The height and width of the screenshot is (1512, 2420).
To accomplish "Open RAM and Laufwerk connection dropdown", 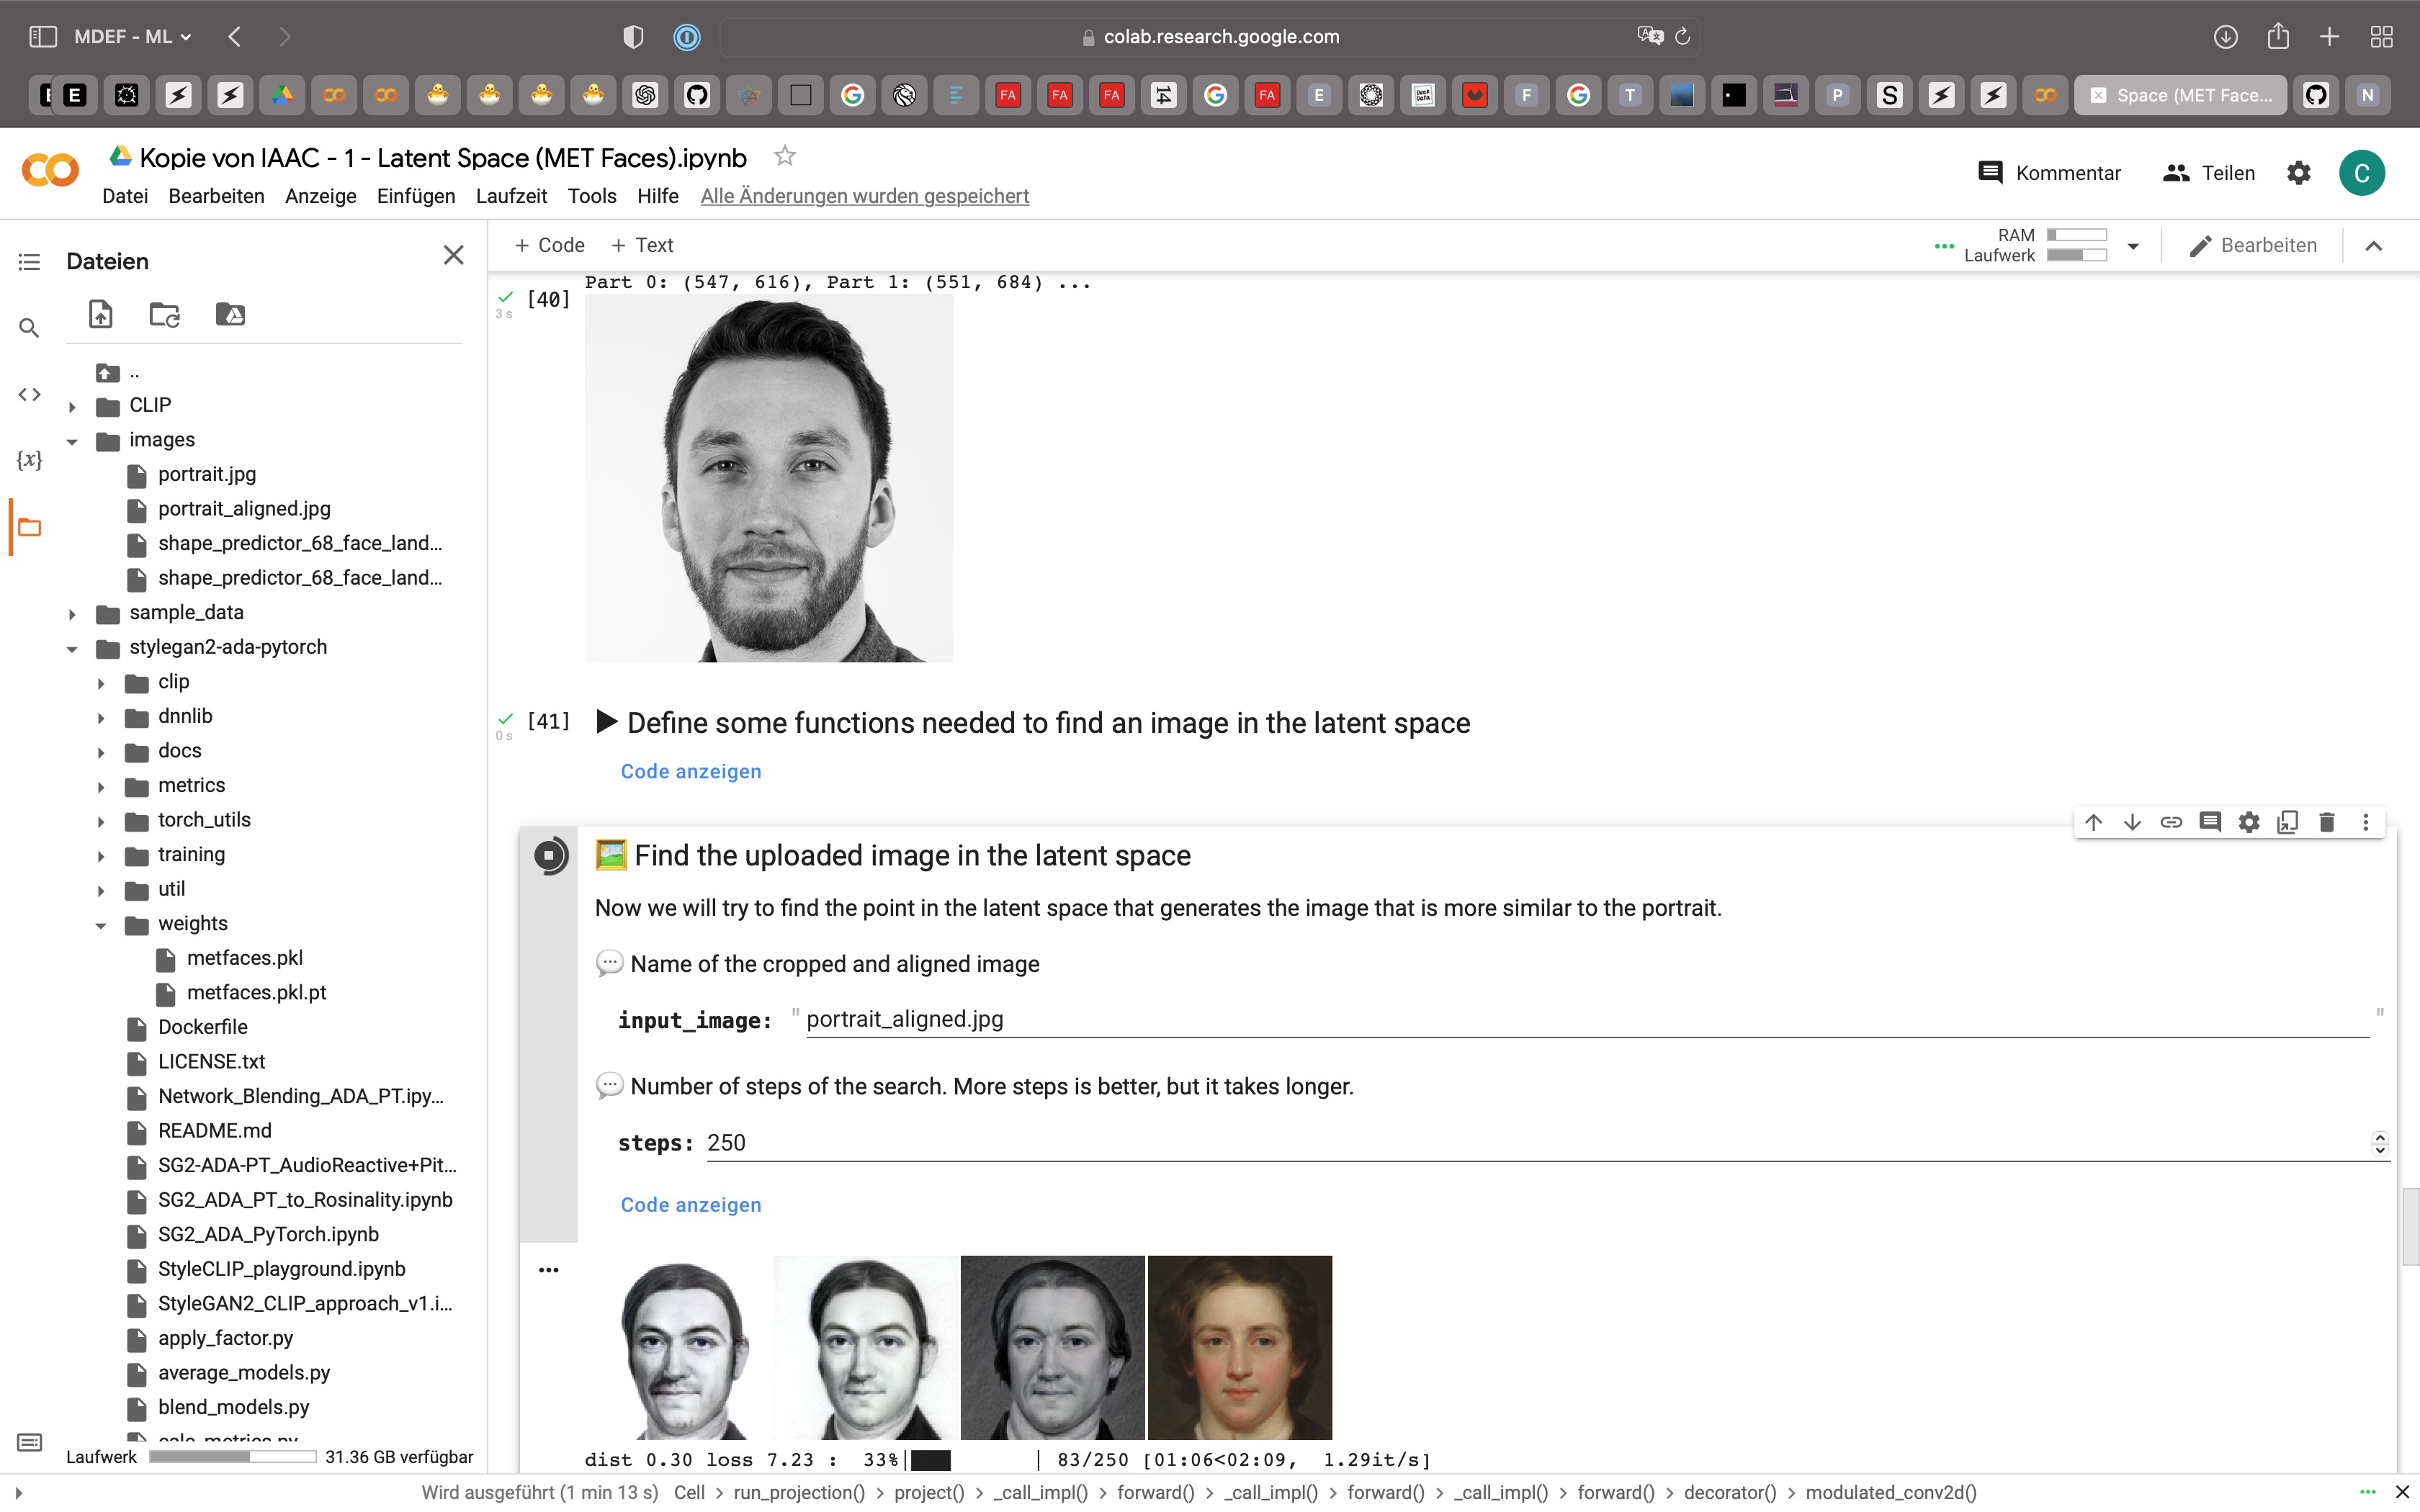I will 2132,246.
